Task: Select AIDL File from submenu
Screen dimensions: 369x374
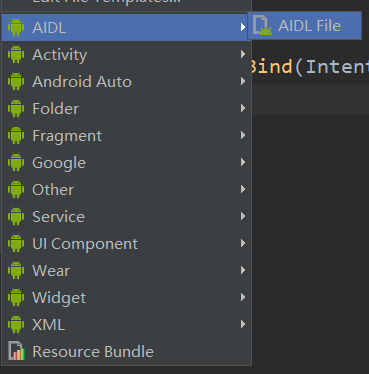Action: [305, 26]
